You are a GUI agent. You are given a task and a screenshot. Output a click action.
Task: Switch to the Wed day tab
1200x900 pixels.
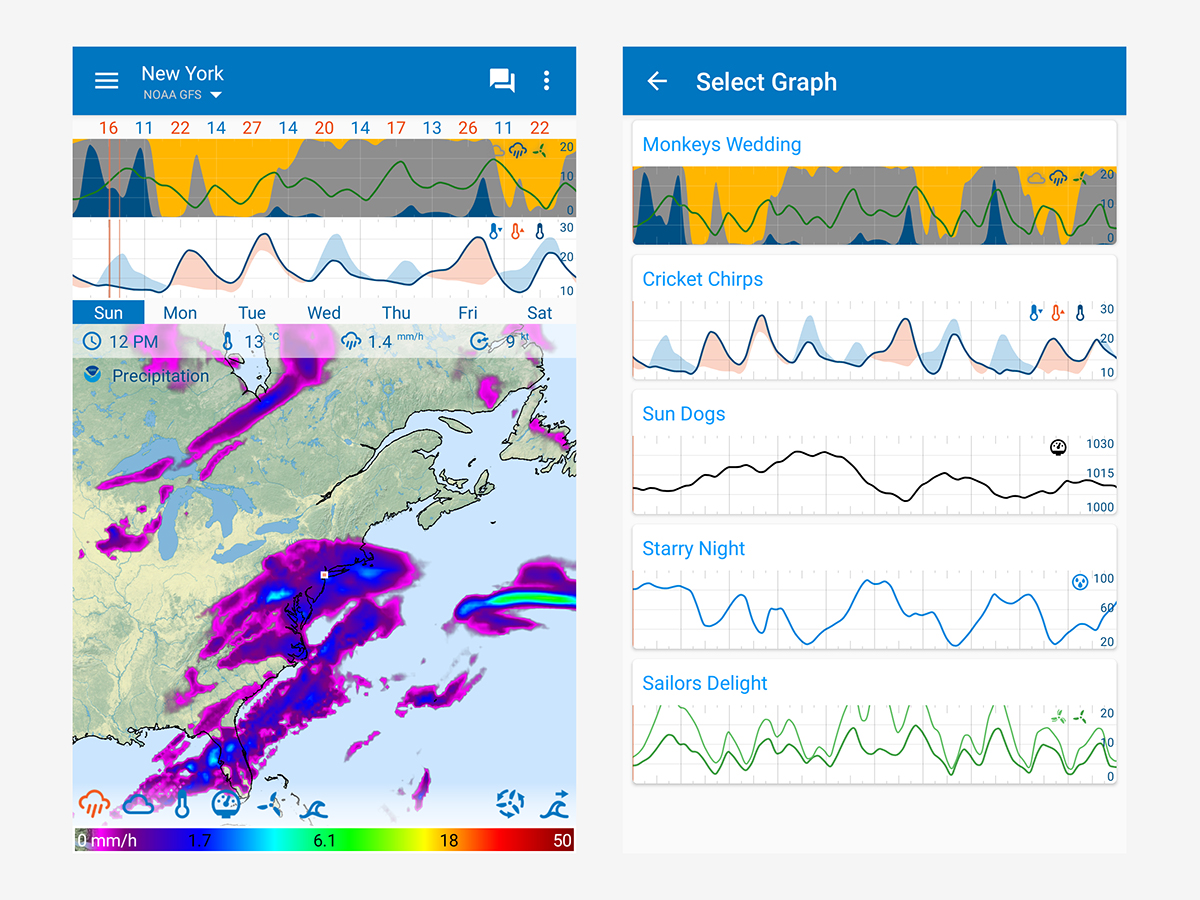[x=324, y=312]
